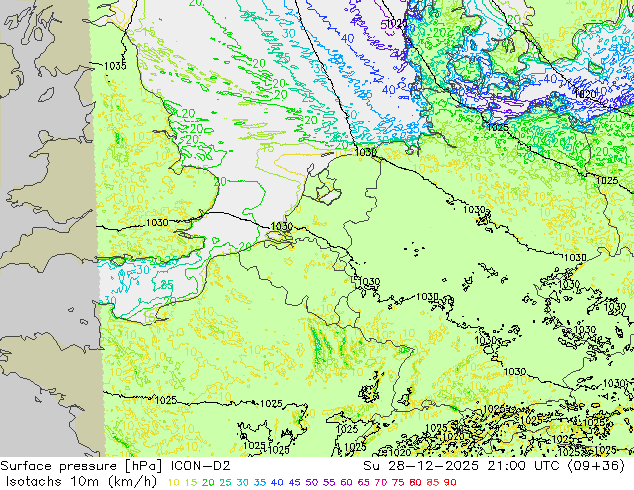Click the 65 legend value
The height and width of the screenshot is (490, 634).
click(363, 483)
